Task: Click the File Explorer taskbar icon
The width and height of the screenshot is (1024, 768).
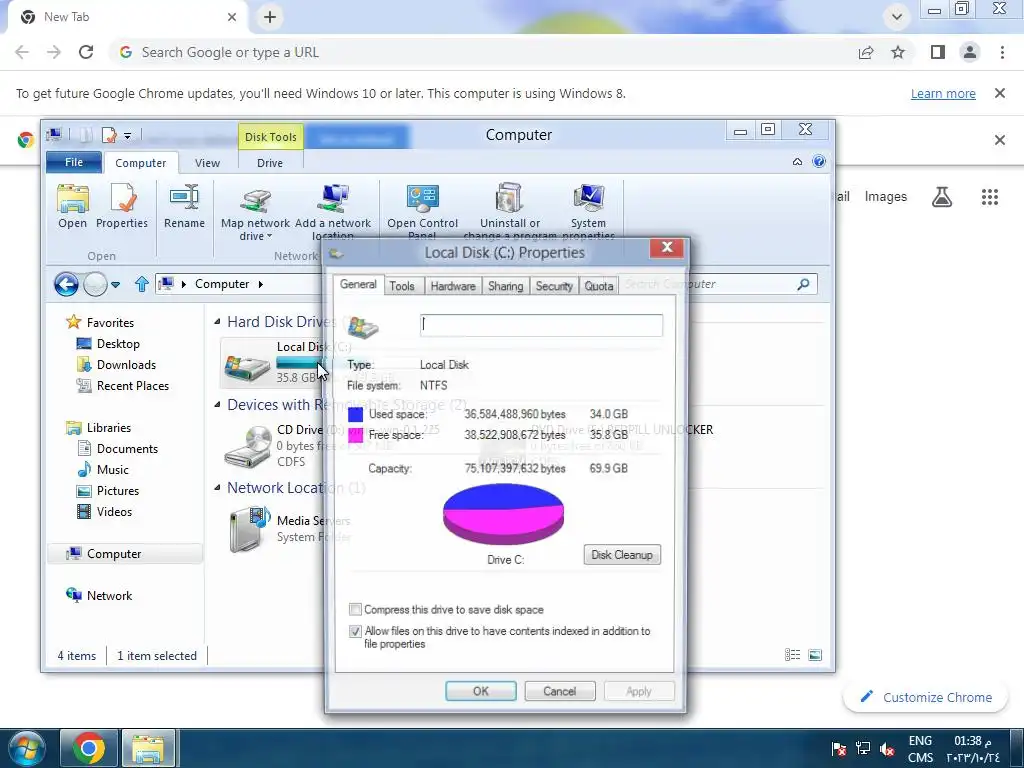Action: pyautogui.click(x=149, y=748)
